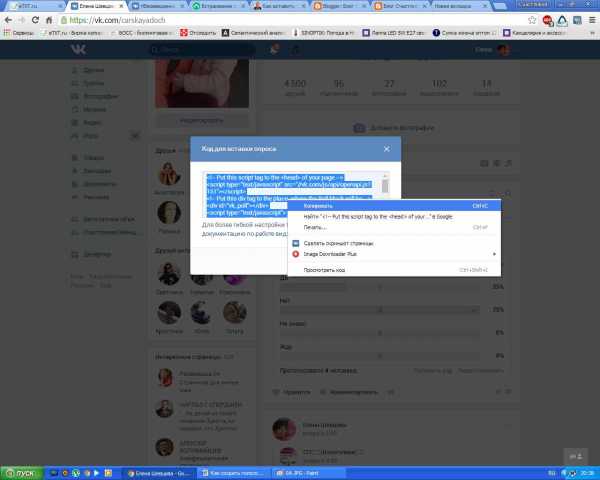Screen dimensions: 600x480
Task: Click the triangle extension icon in toolbar
Action: [x=562, y=20]
